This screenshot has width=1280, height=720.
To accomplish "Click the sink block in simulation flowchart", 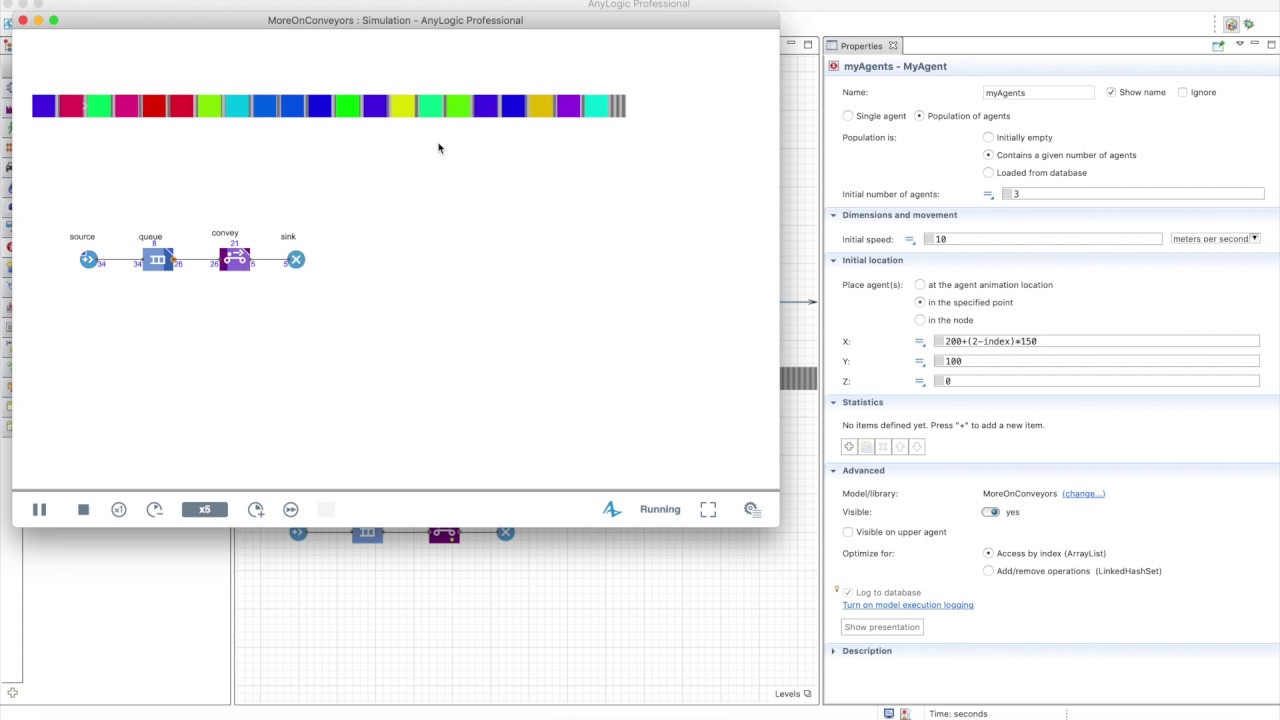I will [x=296, y=260].
